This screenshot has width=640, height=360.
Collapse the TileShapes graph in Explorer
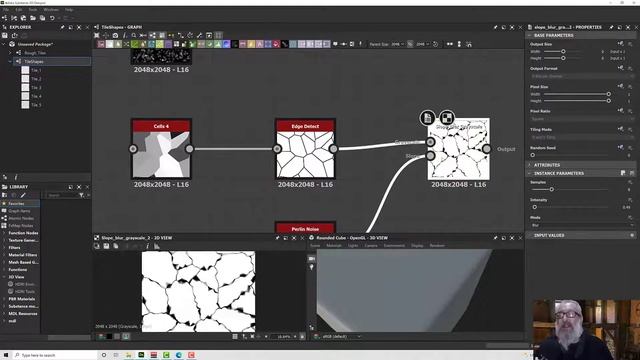pos(10,62)
